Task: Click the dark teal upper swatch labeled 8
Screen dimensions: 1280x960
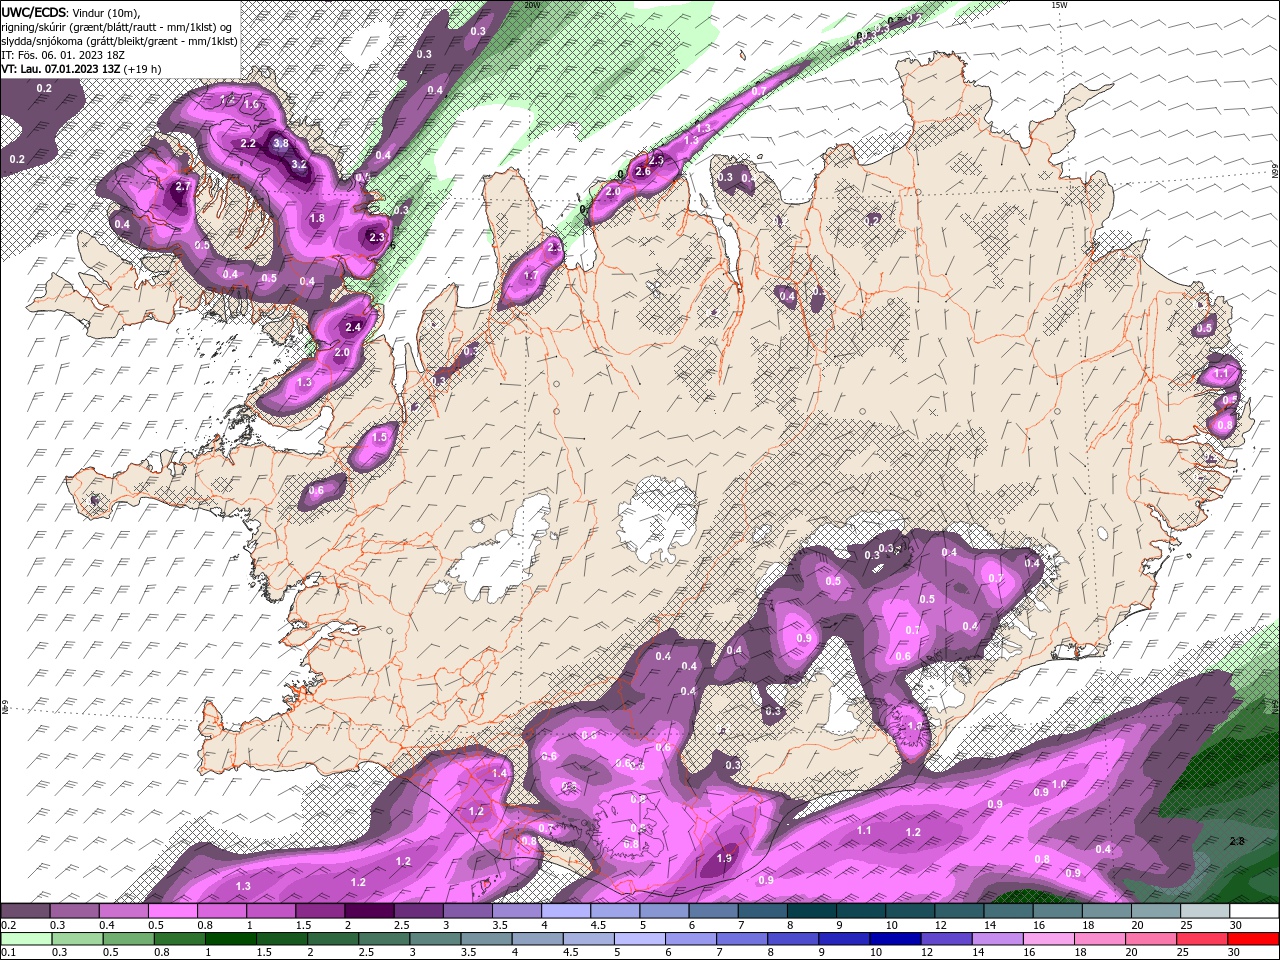Action: [x=810, y=911]
